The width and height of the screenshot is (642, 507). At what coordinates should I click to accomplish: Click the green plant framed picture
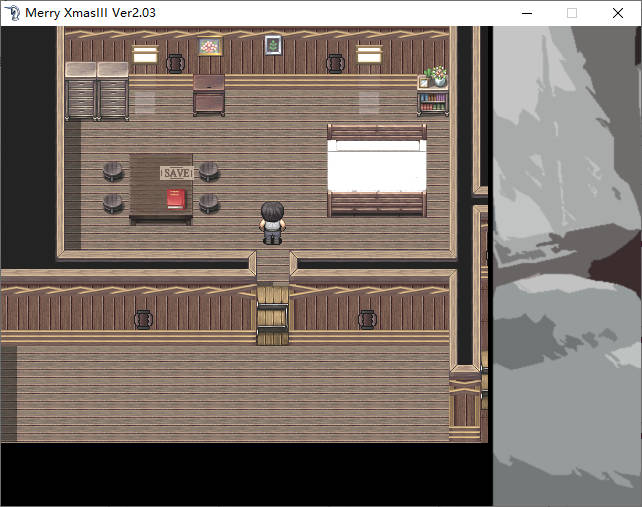(272, 45)
